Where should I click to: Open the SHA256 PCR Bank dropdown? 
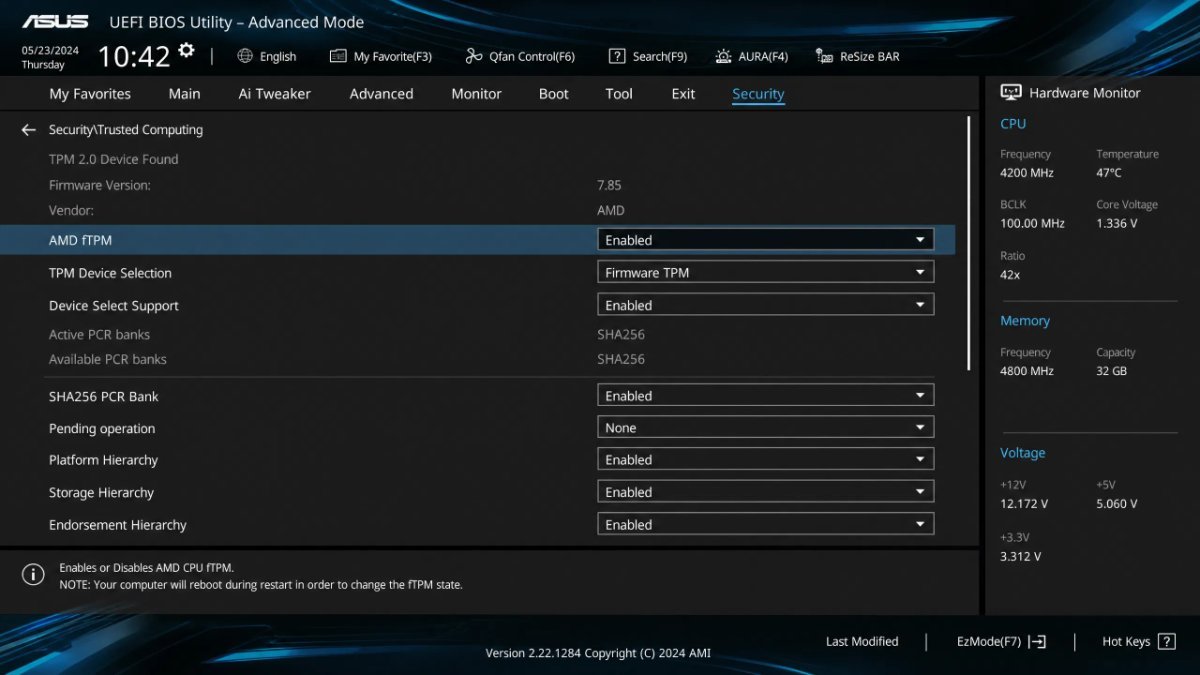coord(765,396)
